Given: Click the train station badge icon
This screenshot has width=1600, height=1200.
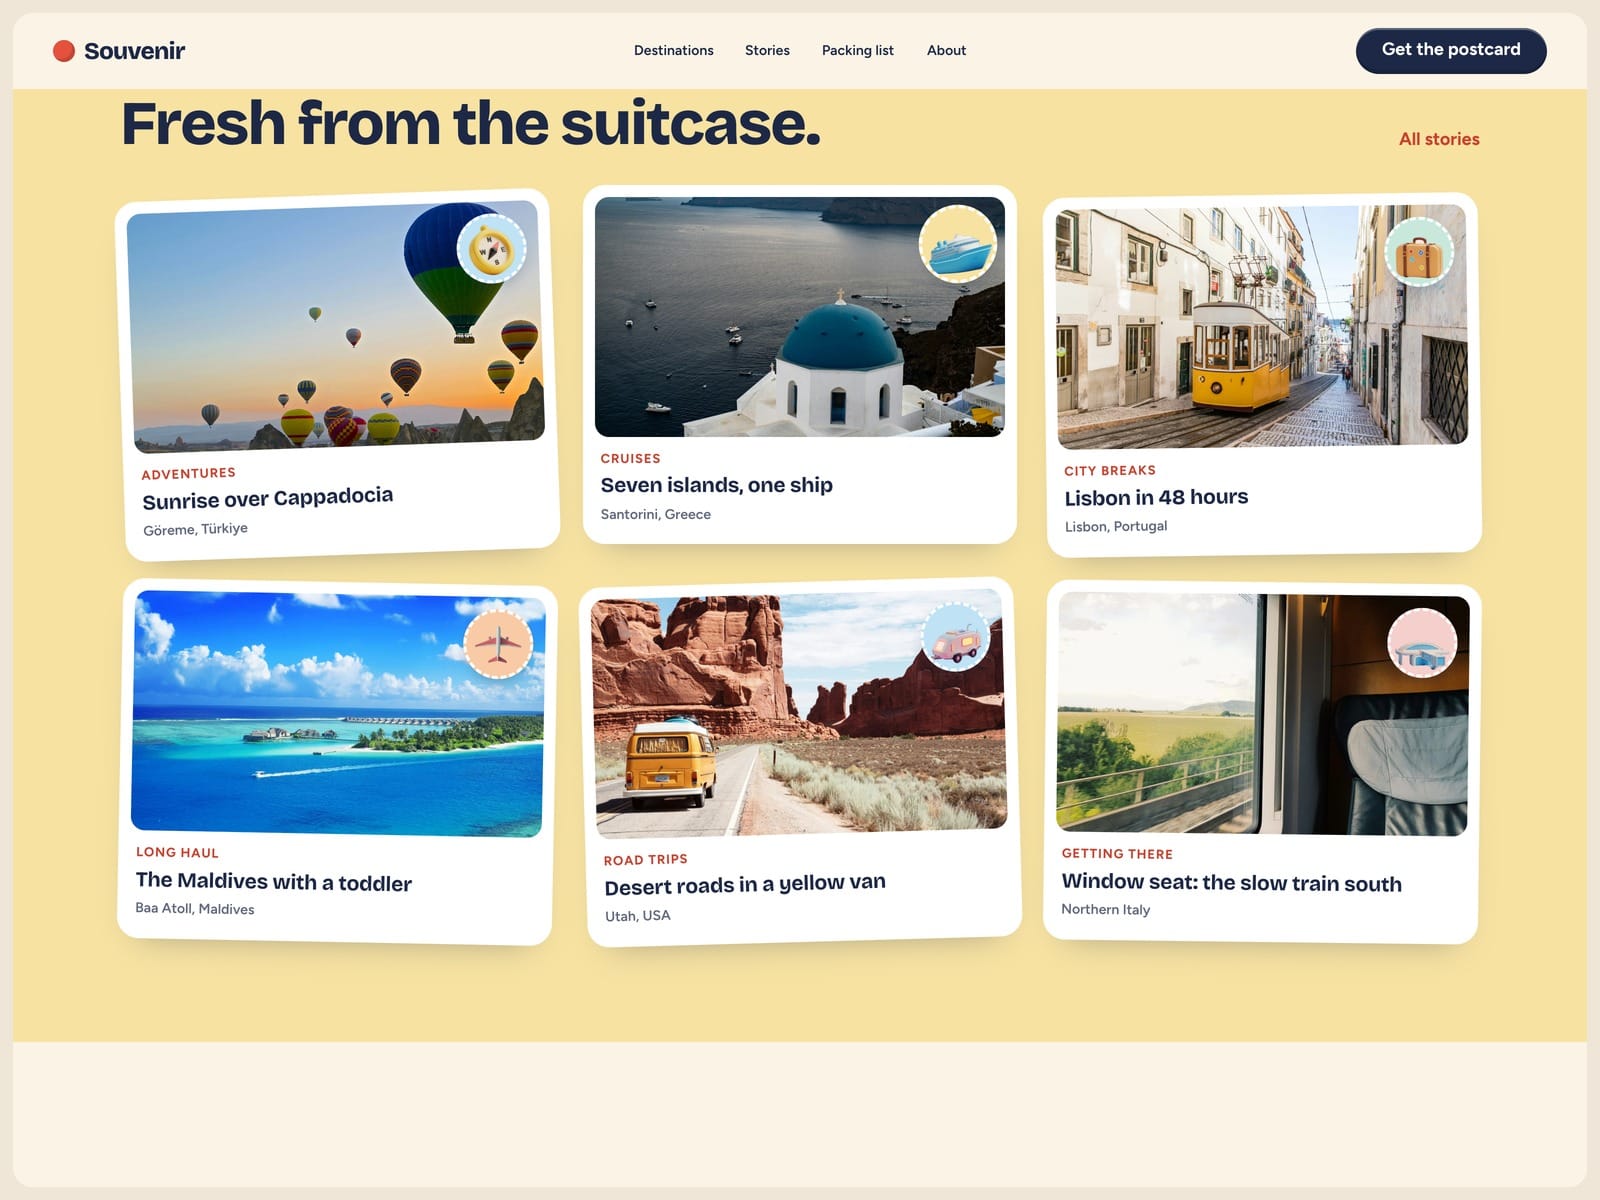Looking at the screenshot, I should click(x=1422, y=642).
